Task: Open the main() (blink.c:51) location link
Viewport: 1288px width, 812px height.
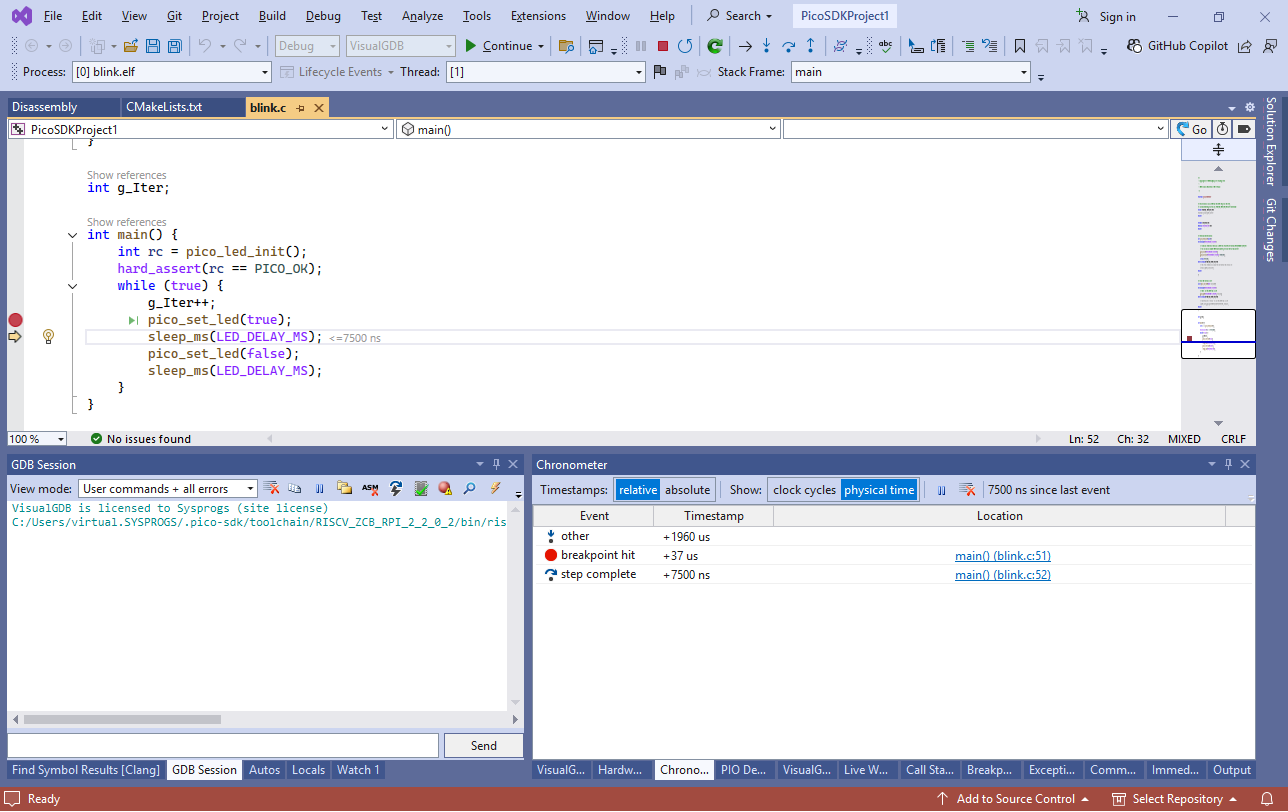Action: click(1002, 556)
